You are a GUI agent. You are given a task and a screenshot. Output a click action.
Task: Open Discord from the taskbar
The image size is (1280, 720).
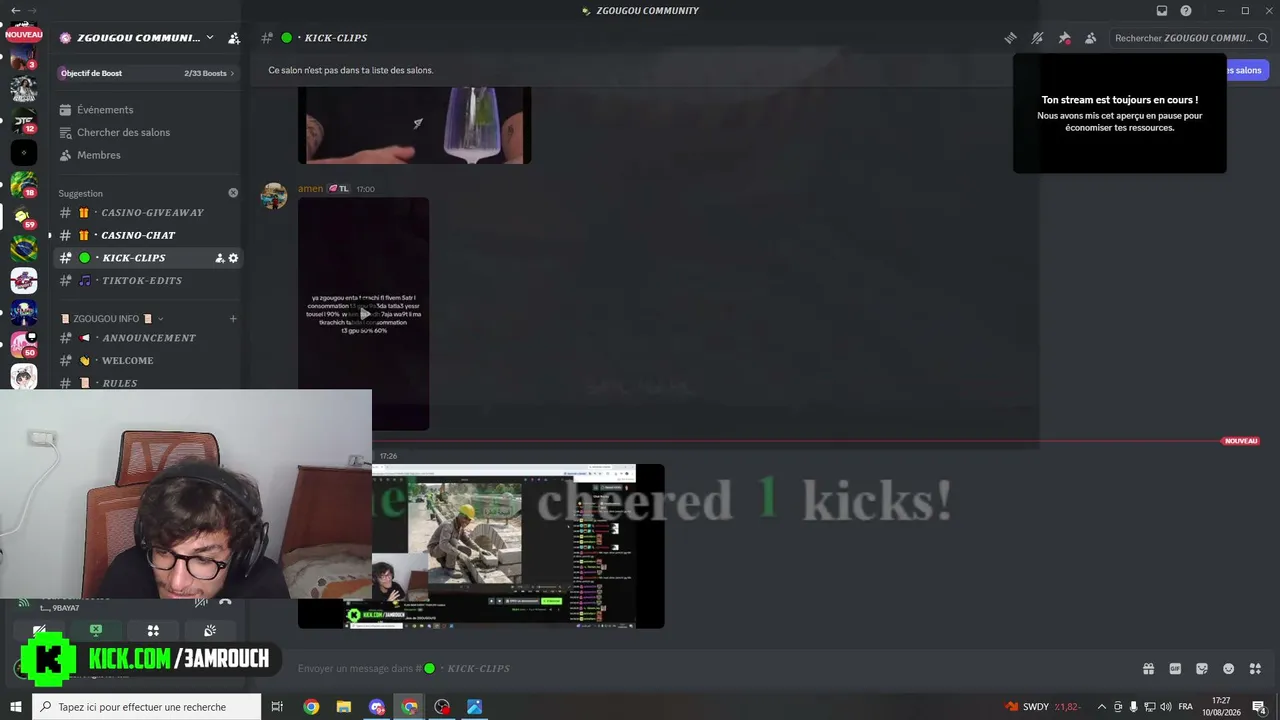(377, 707)
